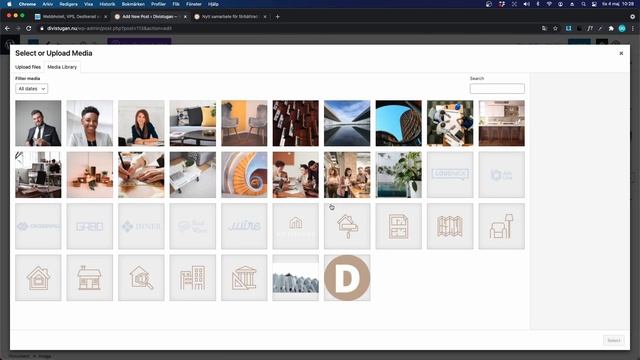Select the white wavy building photo
This screenshot has width=640, height=360.
coord(296,278)
